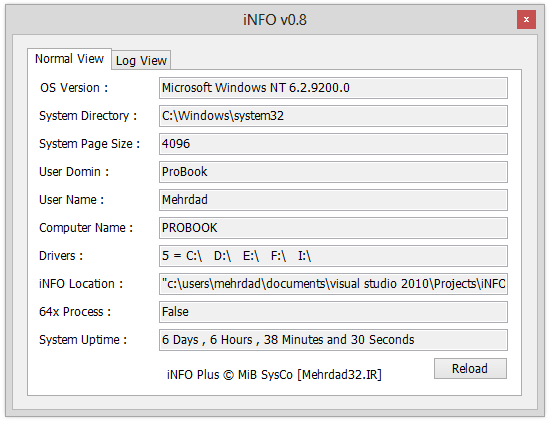Click the User Name field showing Mehrdad
549x421 pixels.
pos(333,200)
